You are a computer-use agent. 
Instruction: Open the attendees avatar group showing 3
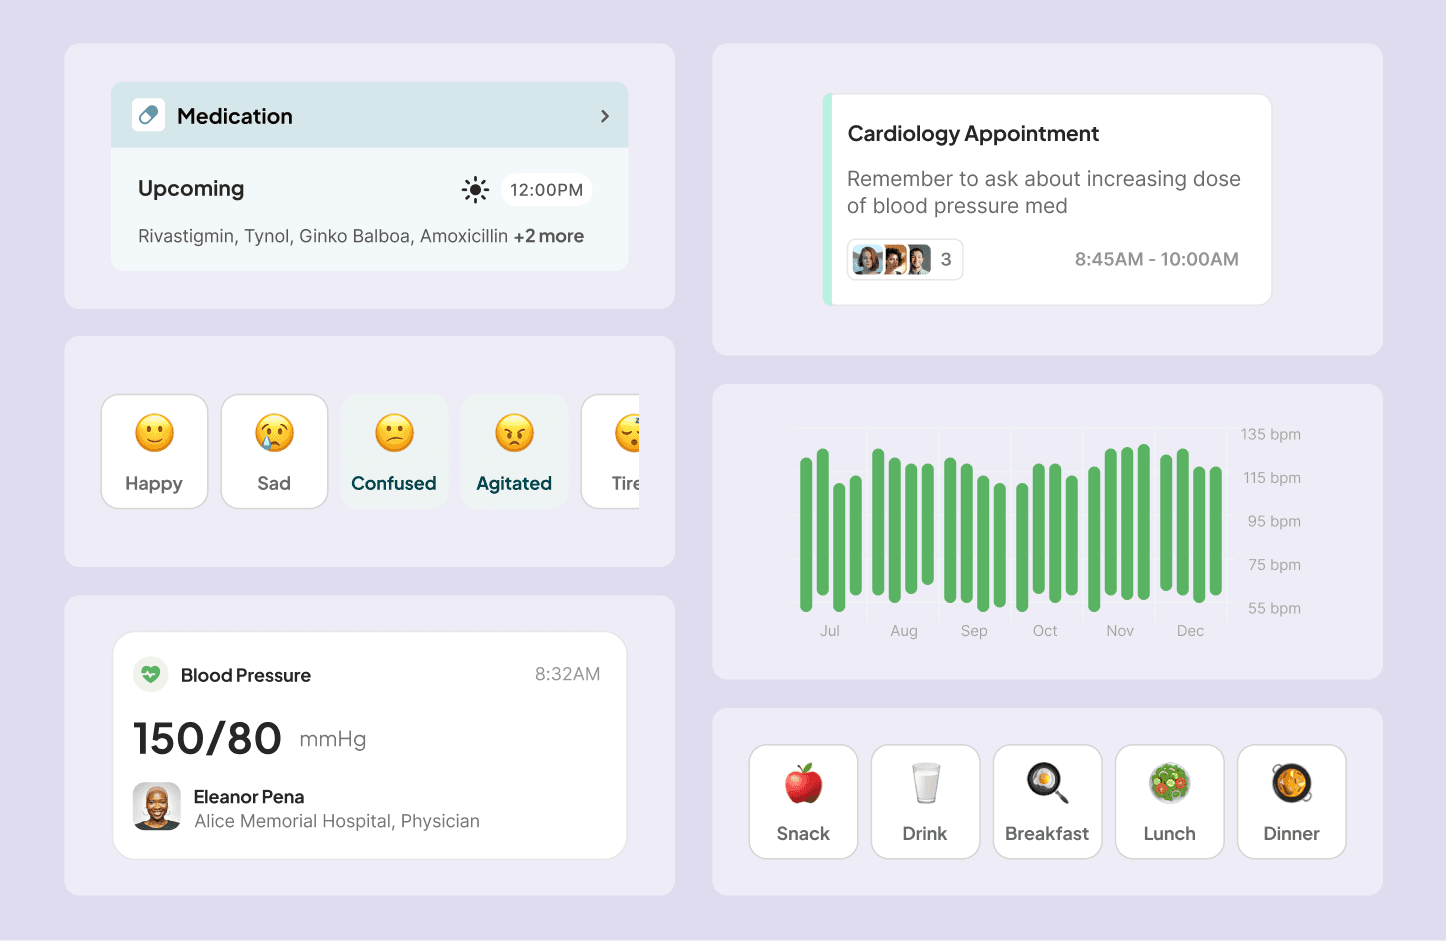(905, 259)
